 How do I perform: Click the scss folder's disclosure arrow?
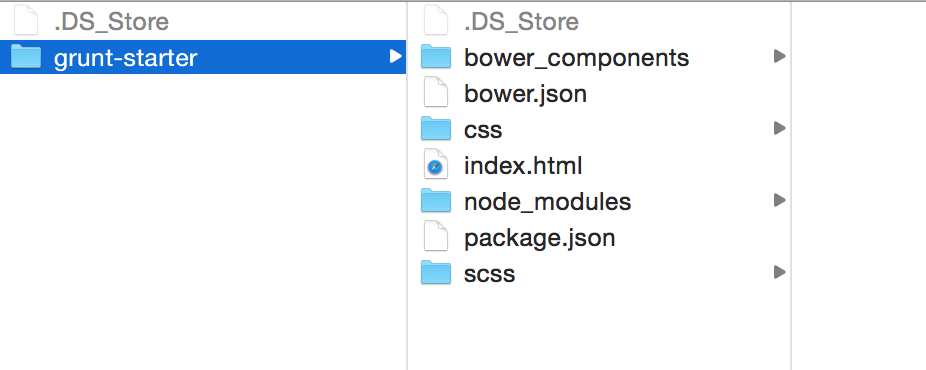click(x=780, y=273)
